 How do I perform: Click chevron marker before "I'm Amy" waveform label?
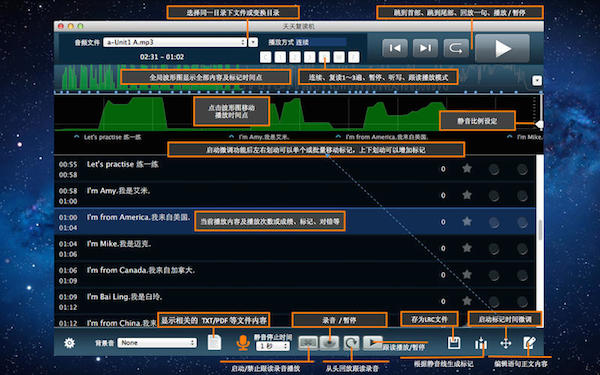(231, 137)
